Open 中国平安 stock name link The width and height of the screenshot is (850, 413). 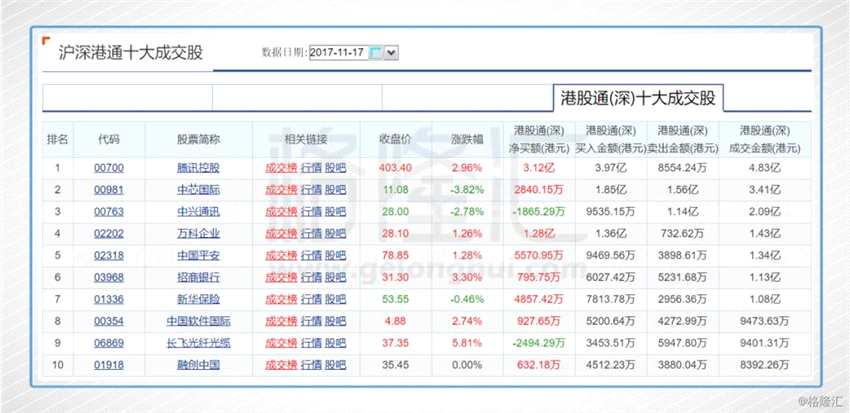198,255
